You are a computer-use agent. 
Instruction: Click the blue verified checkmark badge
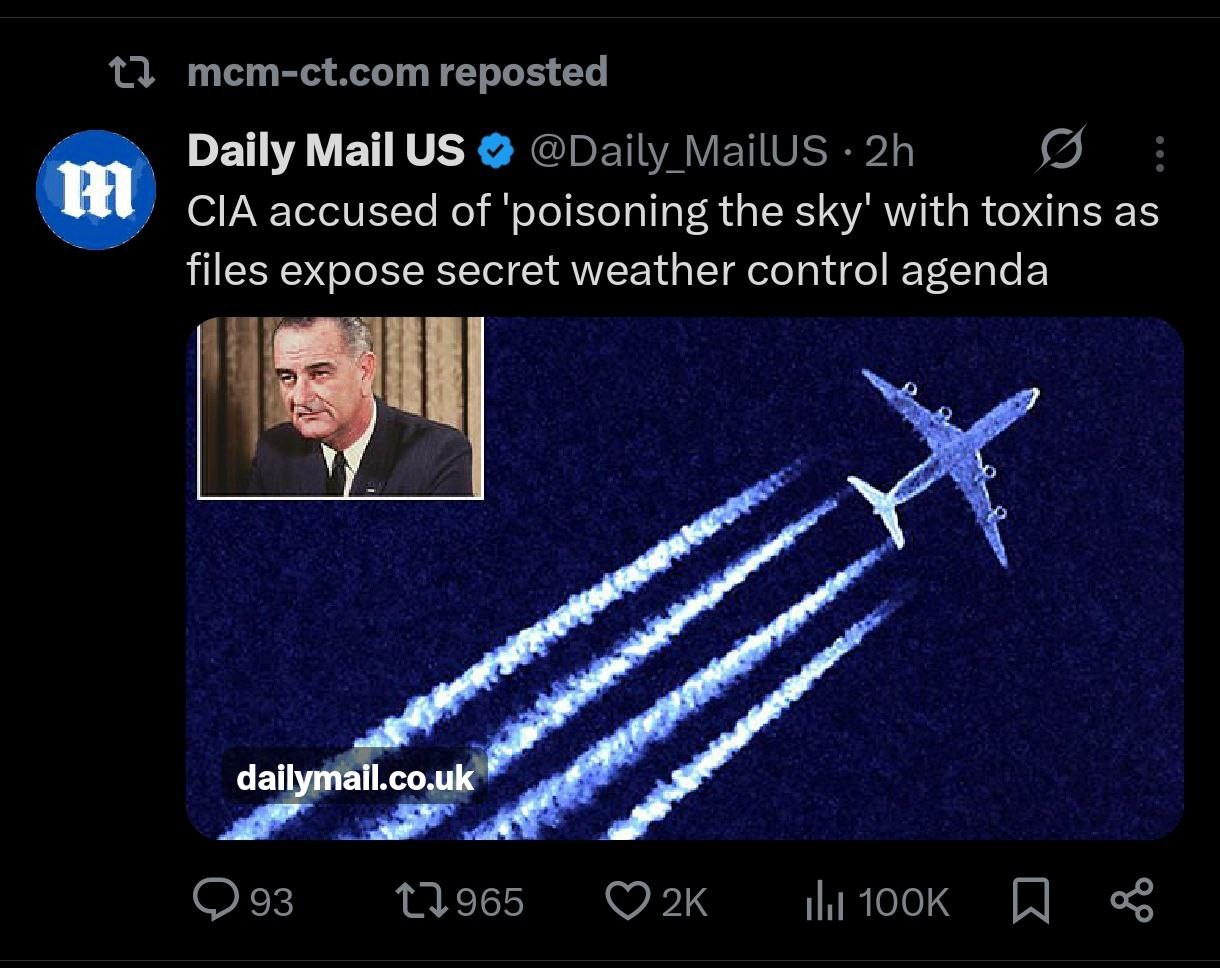495,152
